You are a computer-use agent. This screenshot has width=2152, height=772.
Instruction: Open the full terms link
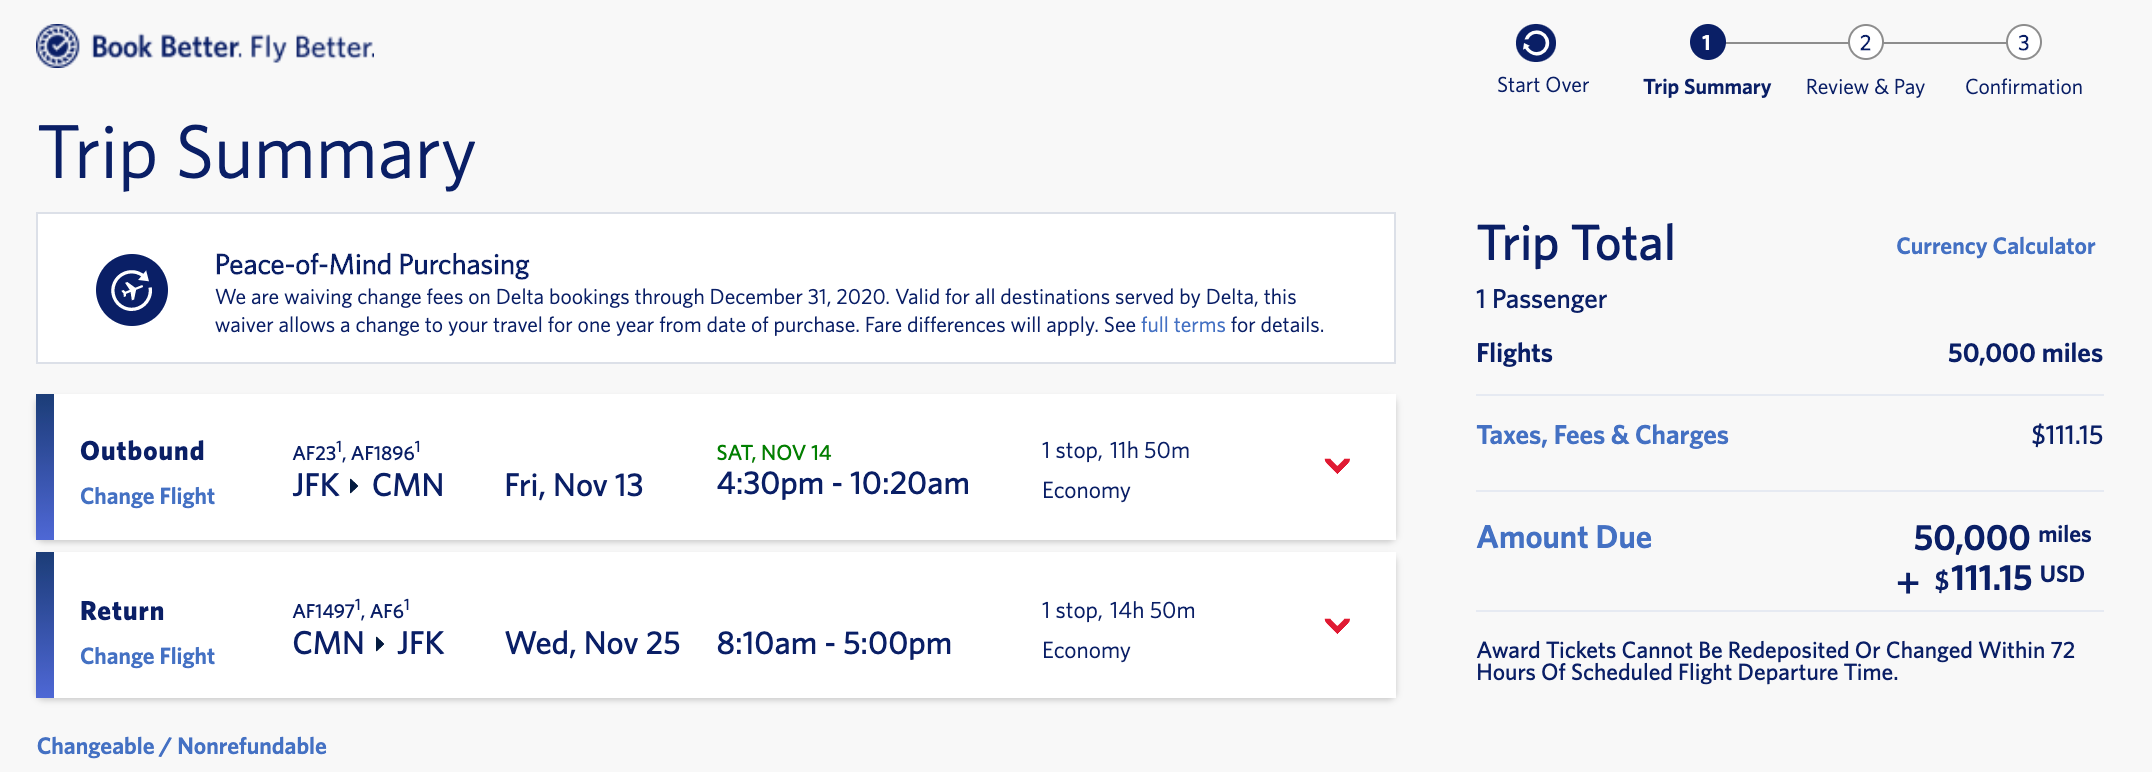[x=1182, y=325]
